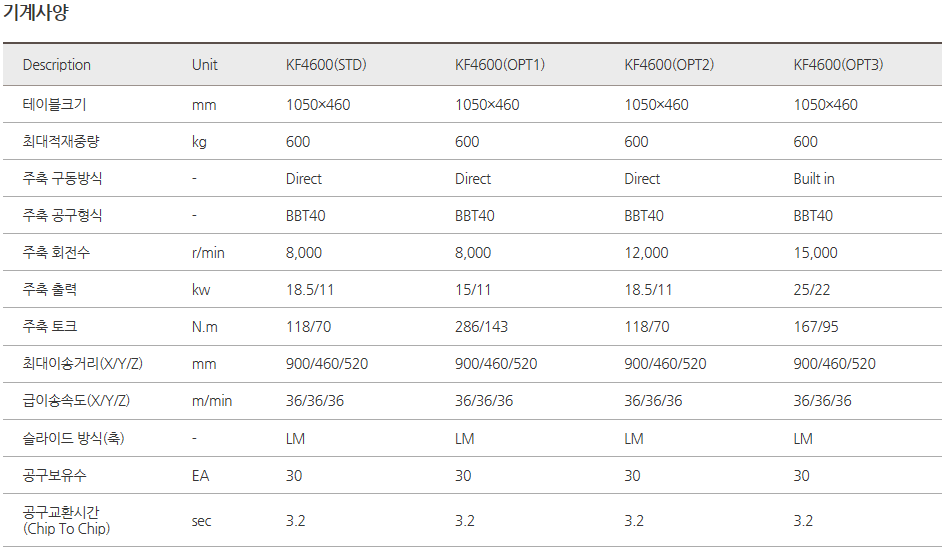Select the KF4600(STD) column header
This screenshot has height=550, width=942.
326,65
